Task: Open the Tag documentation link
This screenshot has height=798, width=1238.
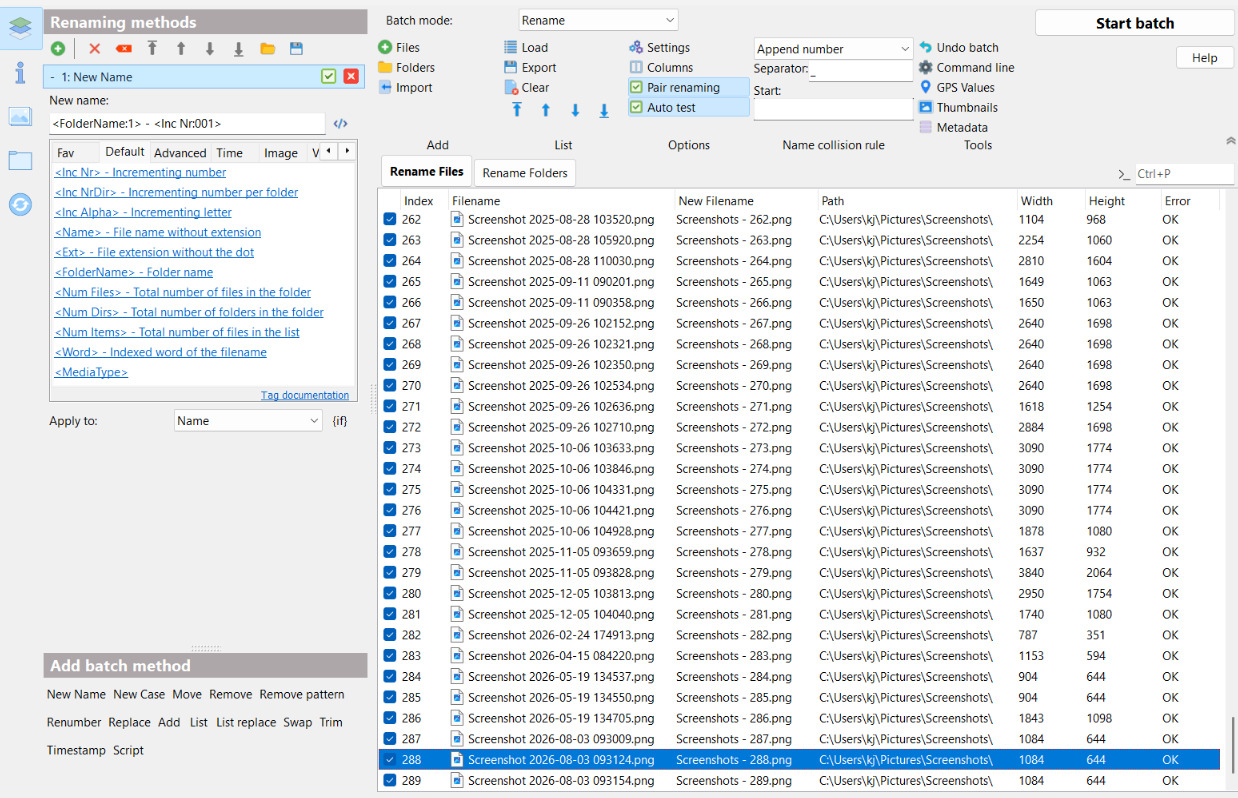Action: [x=305, y=395]
